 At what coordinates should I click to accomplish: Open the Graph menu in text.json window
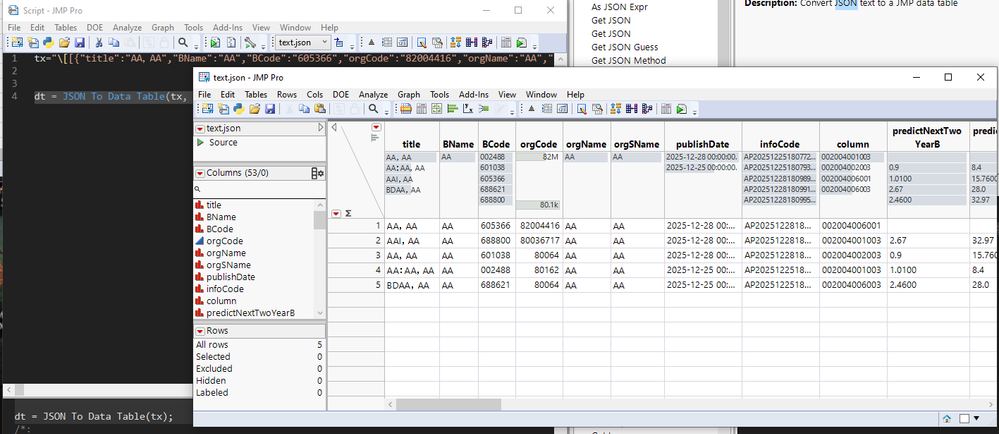click(409, 94)
